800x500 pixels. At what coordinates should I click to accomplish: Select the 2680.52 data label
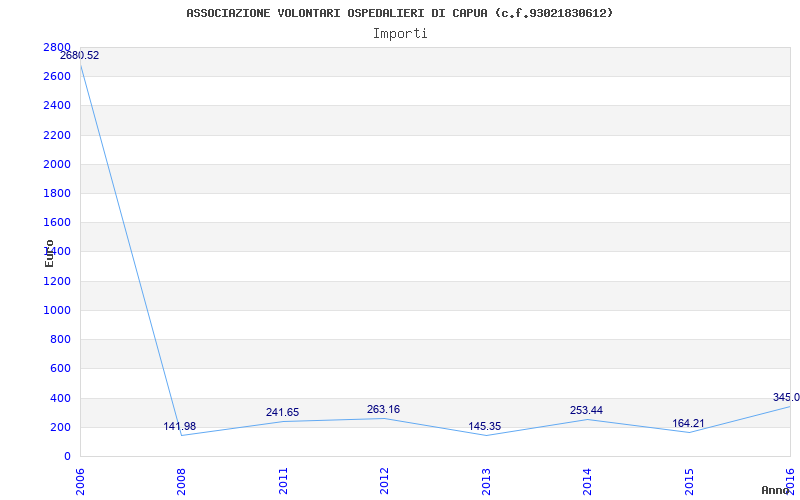tap(80, 56)
